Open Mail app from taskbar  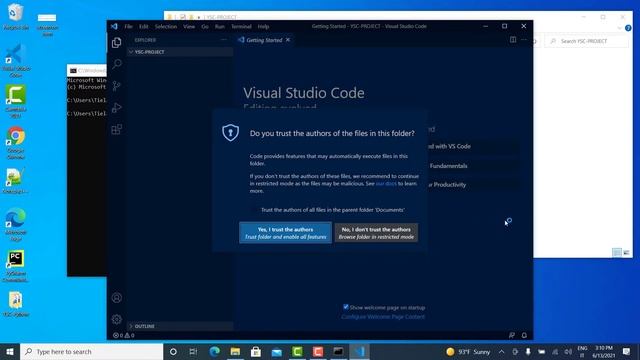(277, 351)
